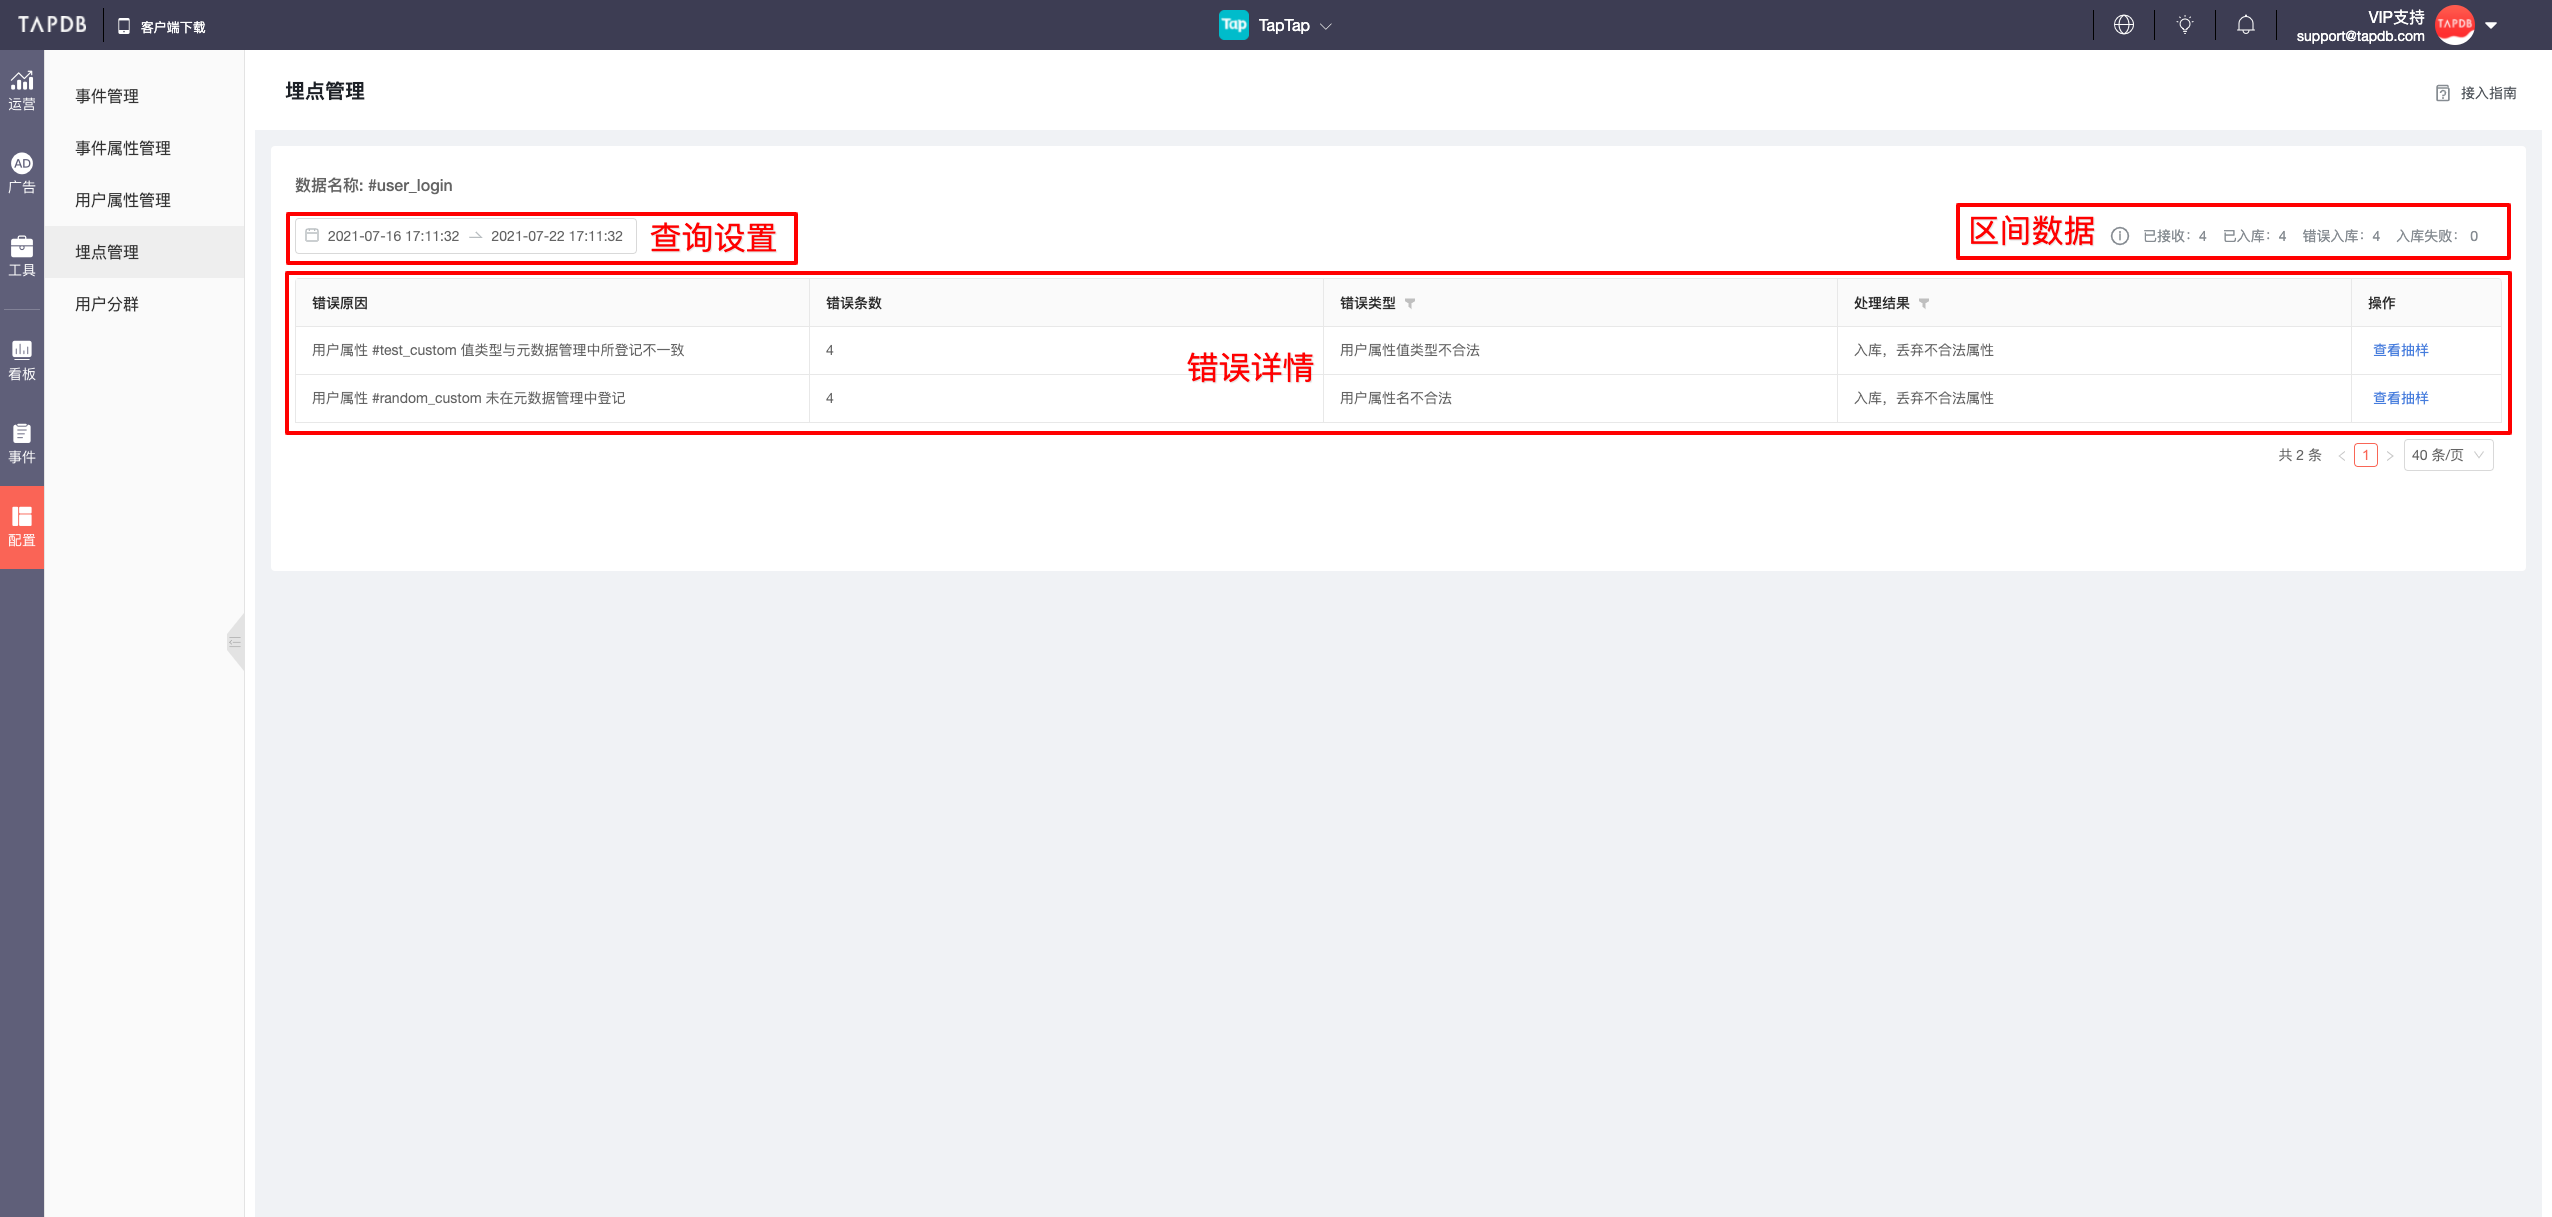2552x1217 pixels.
Task: Open language globe icon
Action: click(2124, 25)
